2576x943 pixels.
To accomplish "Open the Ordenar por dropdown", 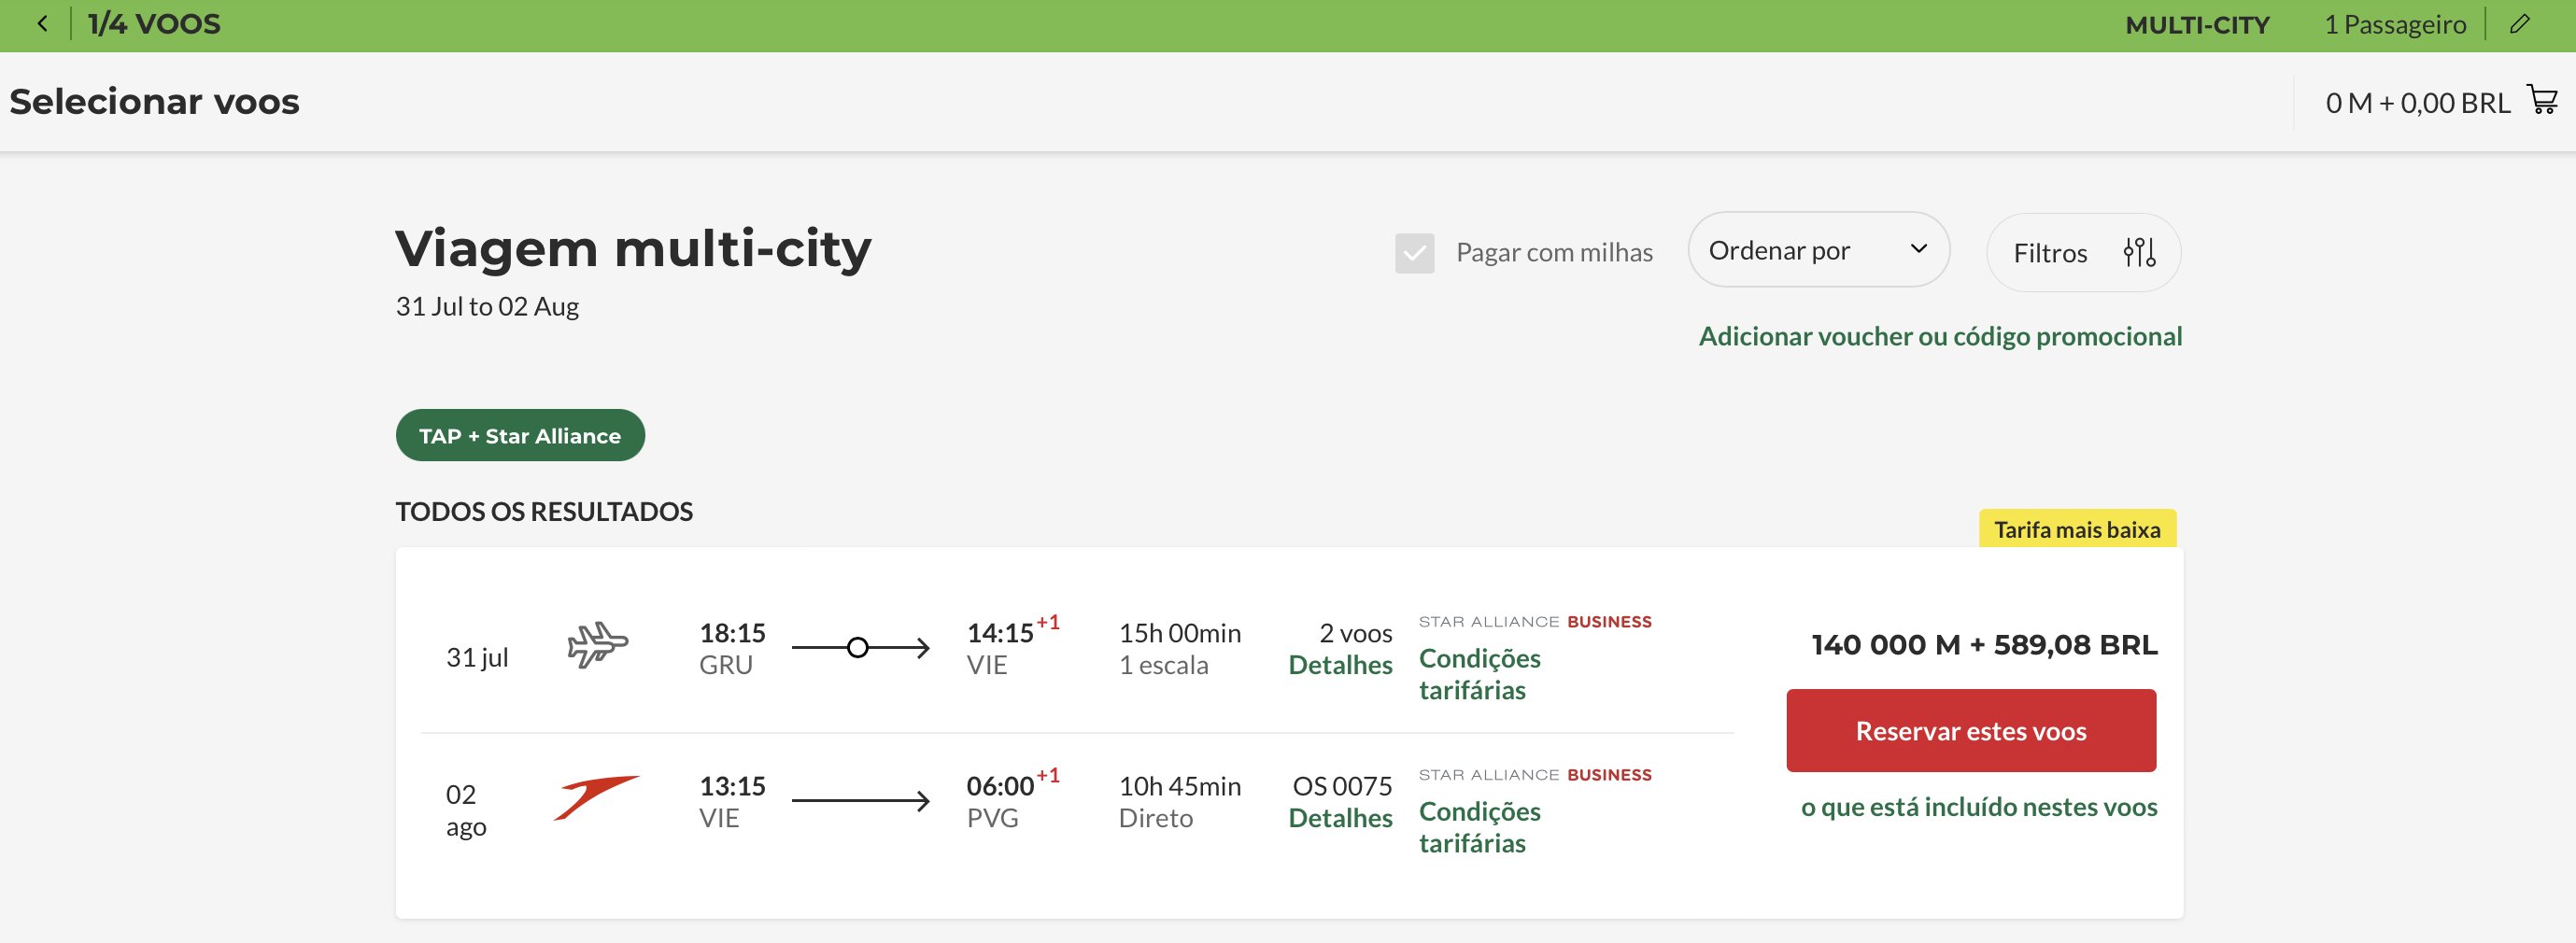I will click(x=1818, y=250).
